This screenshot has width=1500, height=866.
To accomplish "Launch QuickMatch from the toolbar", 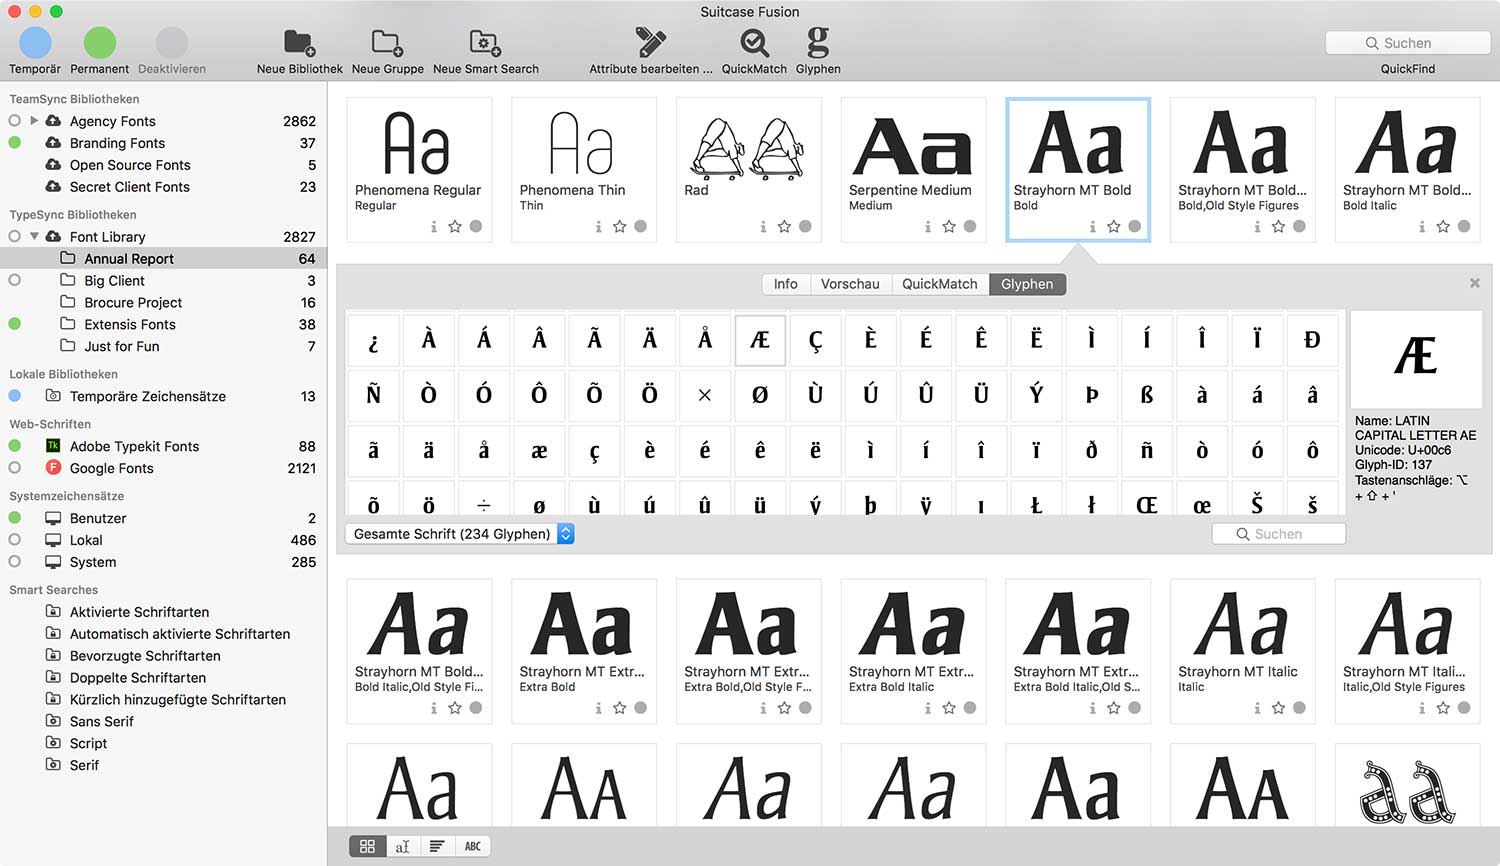I will (754, 44).
